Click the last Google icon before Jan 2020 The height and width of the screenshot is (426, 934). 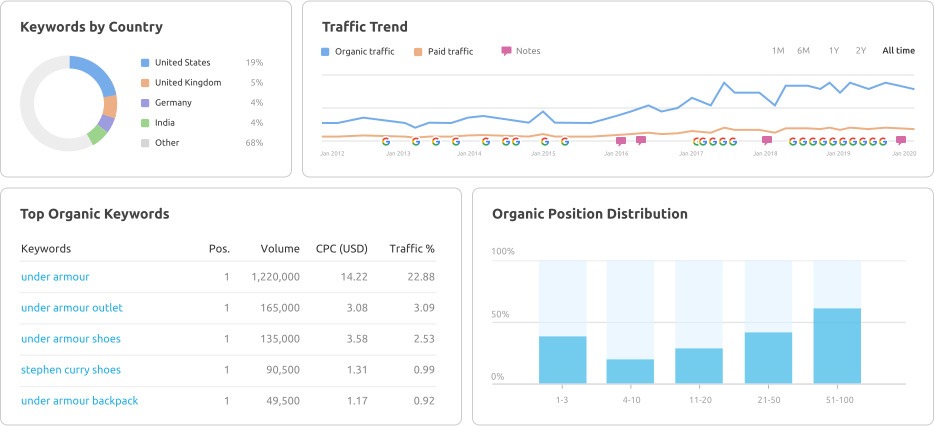(883, 141)
